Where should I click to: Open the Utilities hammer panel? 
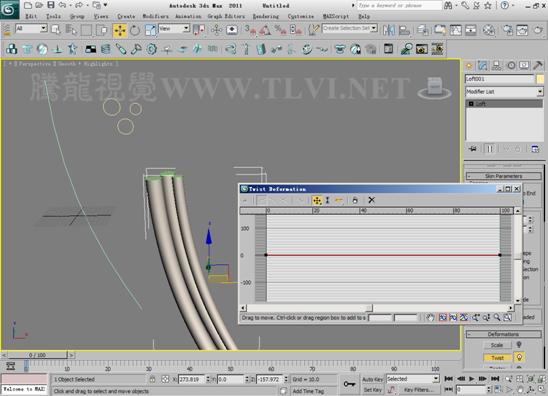click(x=538, y=65)
